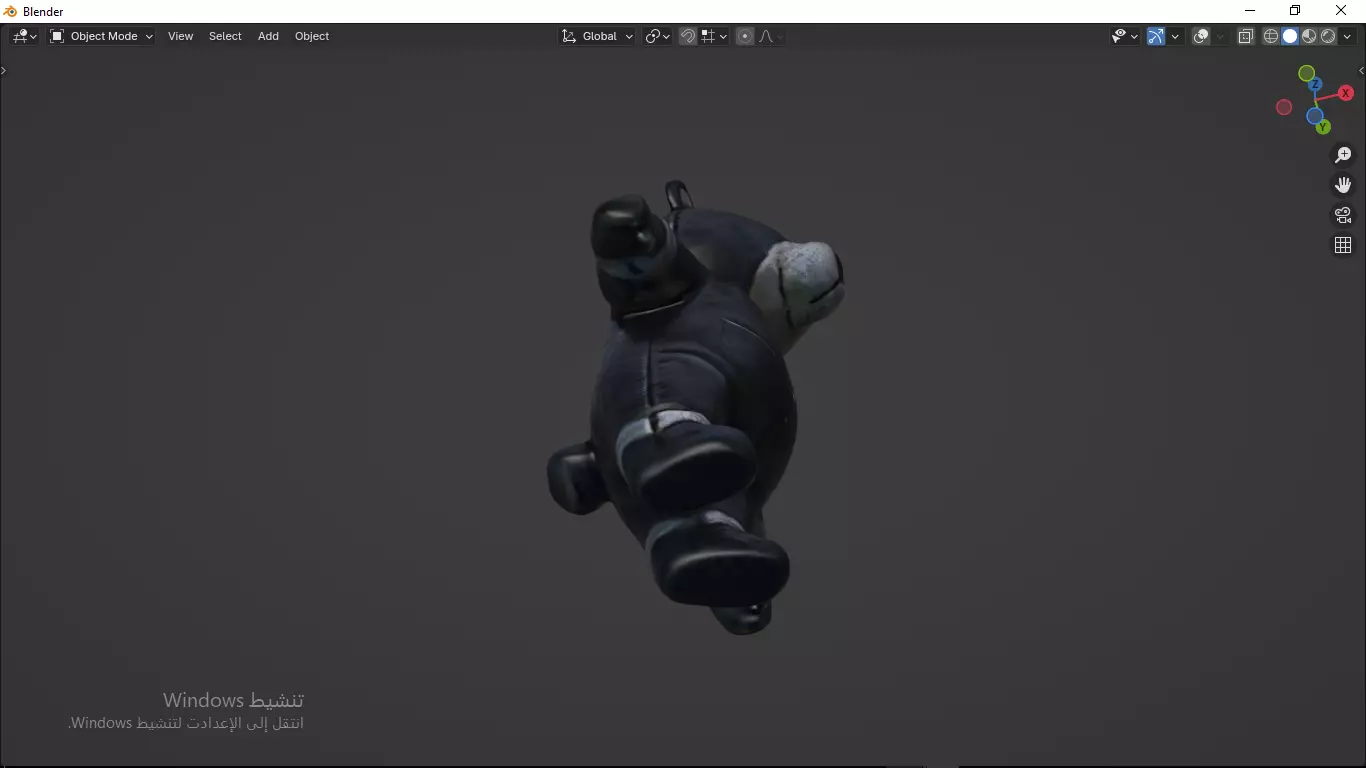Open viewport shading options dropdown
The height and width of the screenshot is (768, 1366).
pyautogui.click(x=1347, y=36)
